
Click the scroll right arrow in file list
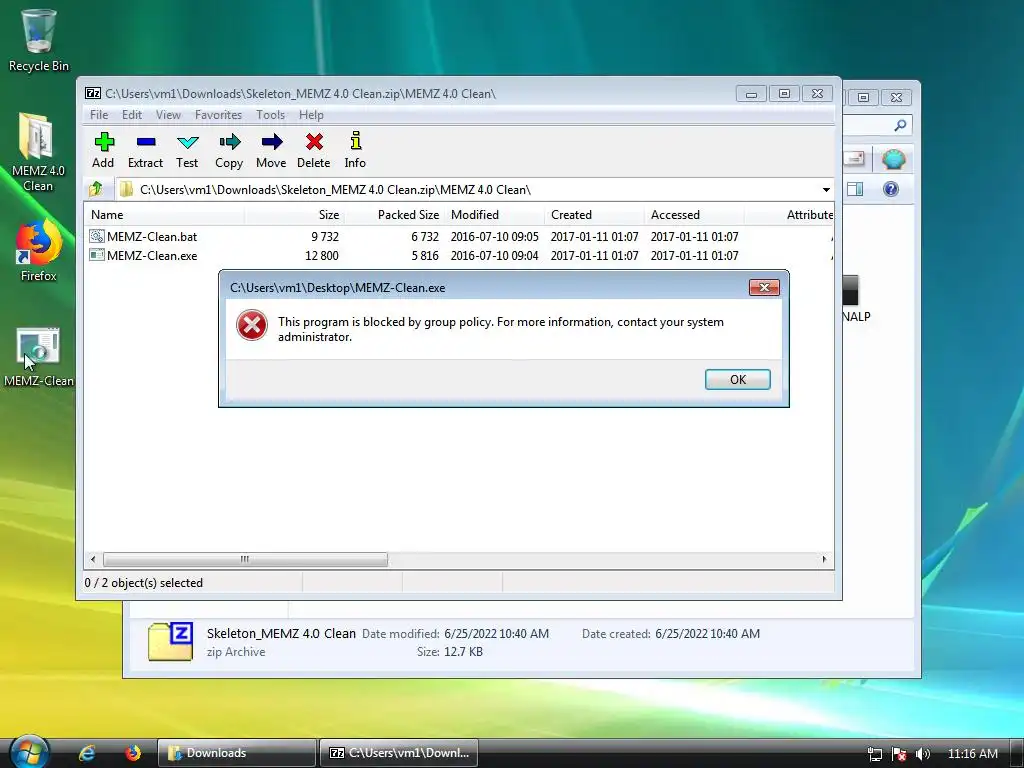pyautogui.click(x=824, y=559)
